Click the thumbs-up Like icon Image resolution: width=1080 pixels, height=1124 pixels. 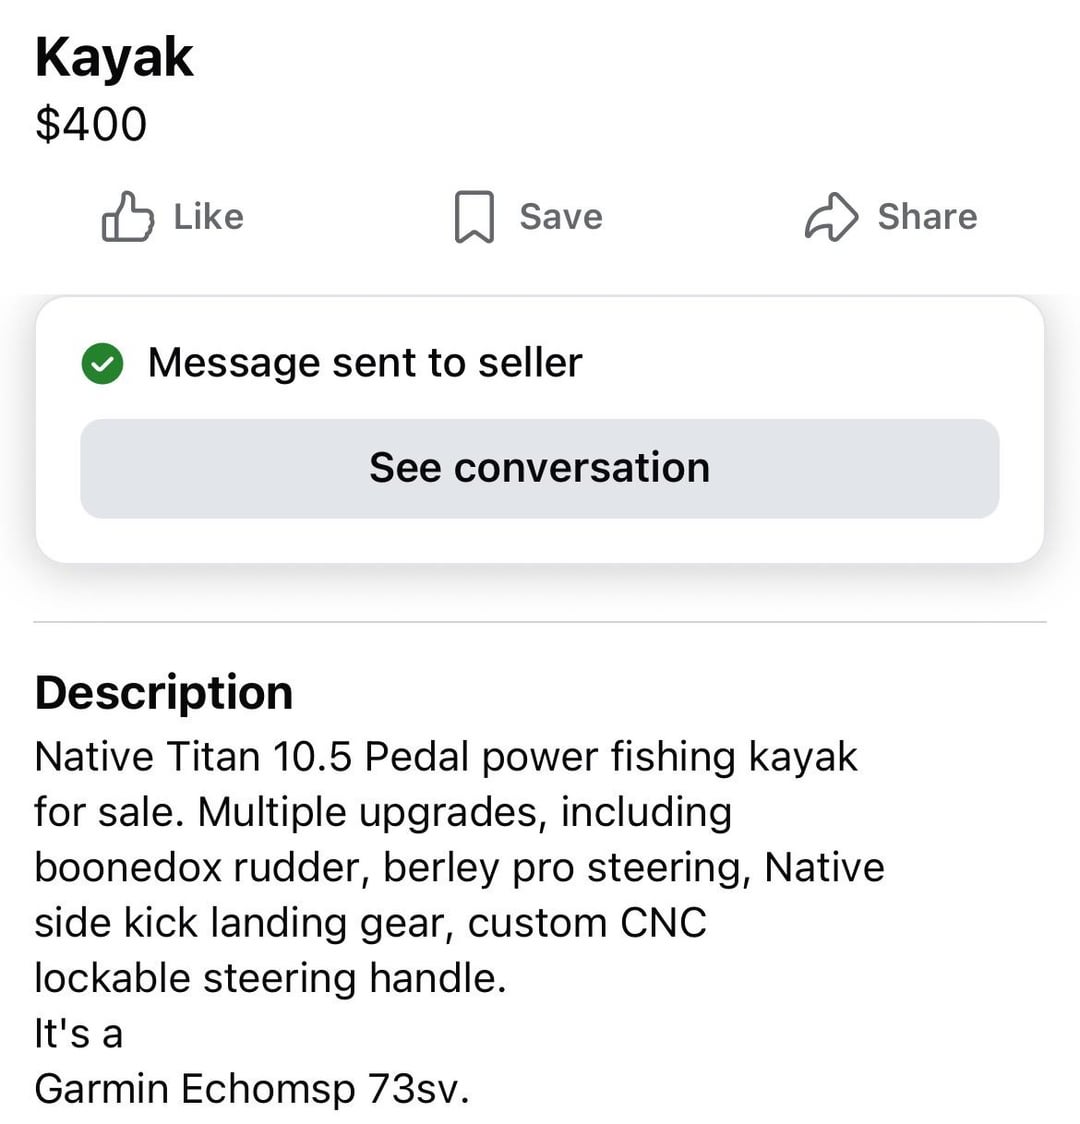coord(128,216)
